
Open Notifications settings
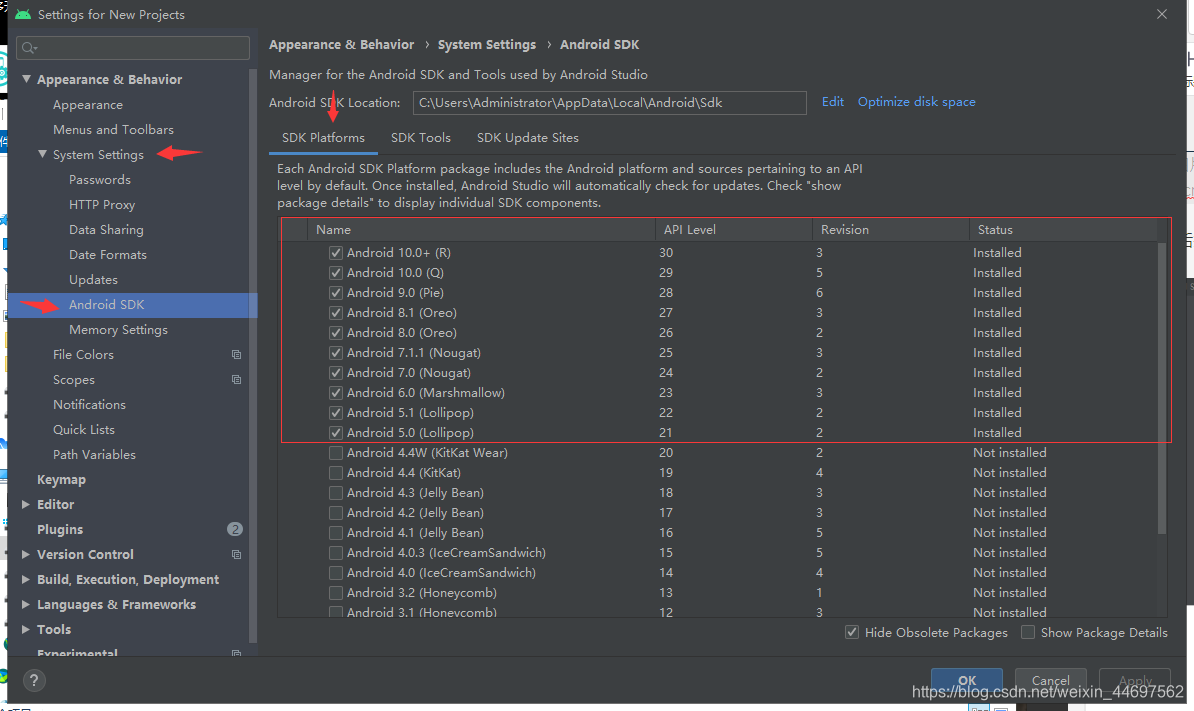coord(89,405)
